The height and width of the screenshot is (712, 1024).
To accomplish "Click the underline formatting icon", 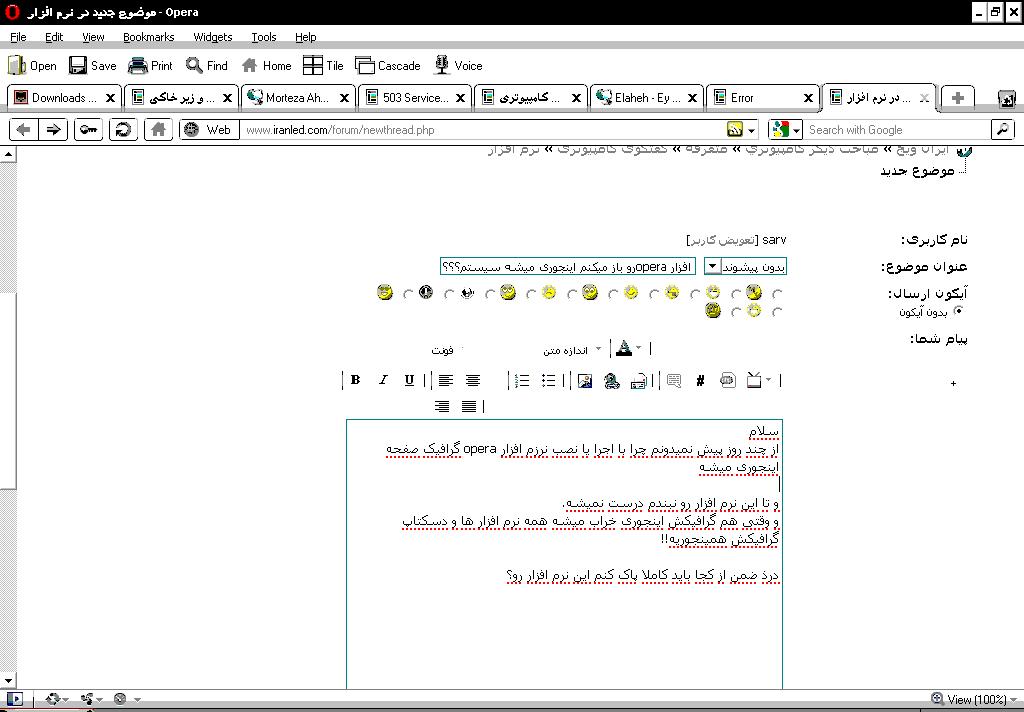I will 409,380.
